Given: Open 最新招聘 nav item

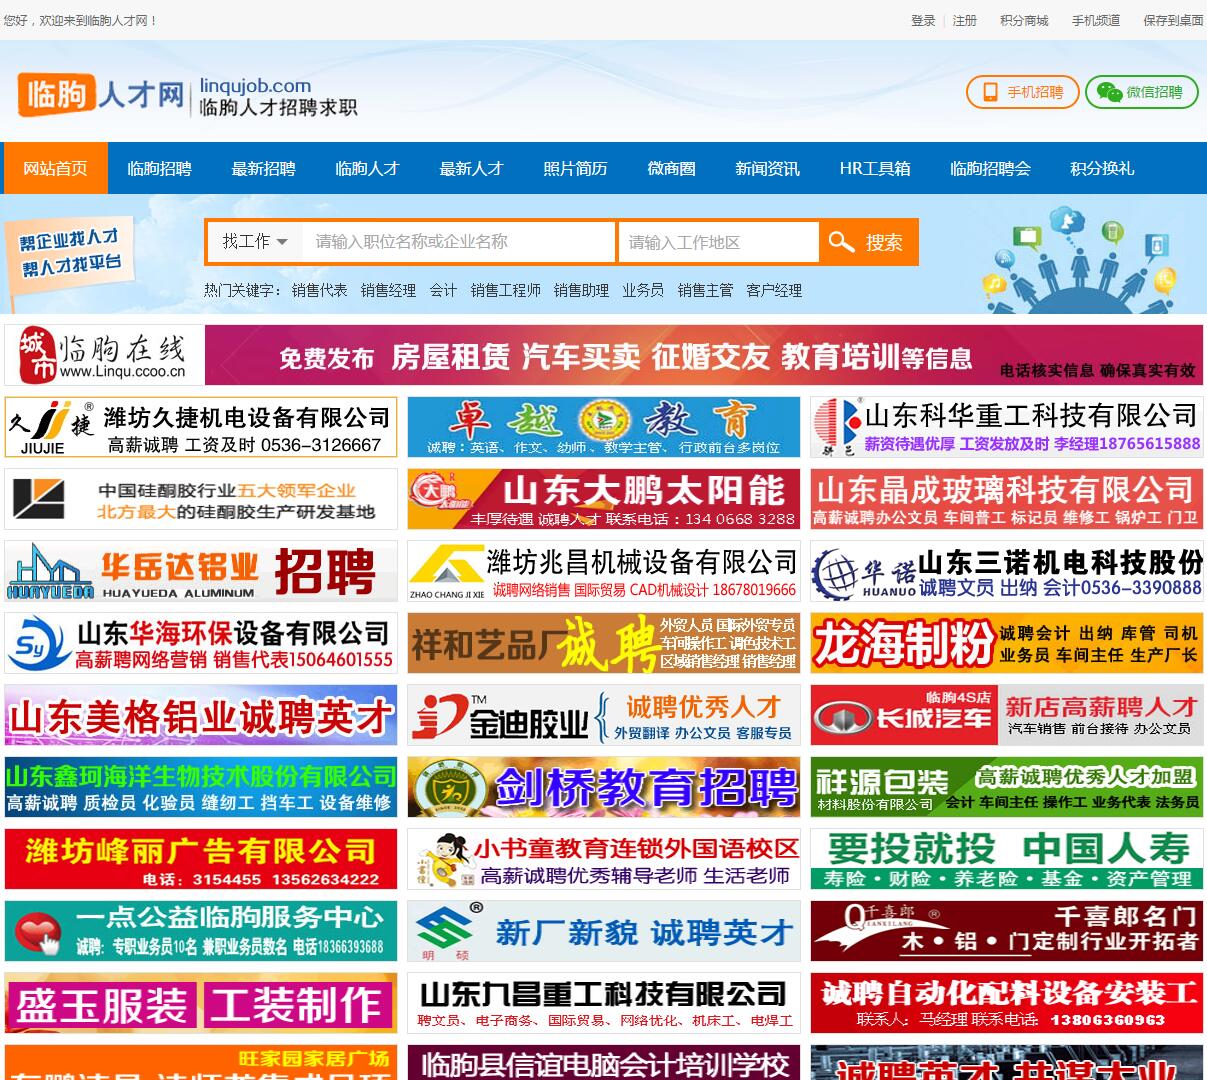Looking at the screenshot, I should click(263, 168).
